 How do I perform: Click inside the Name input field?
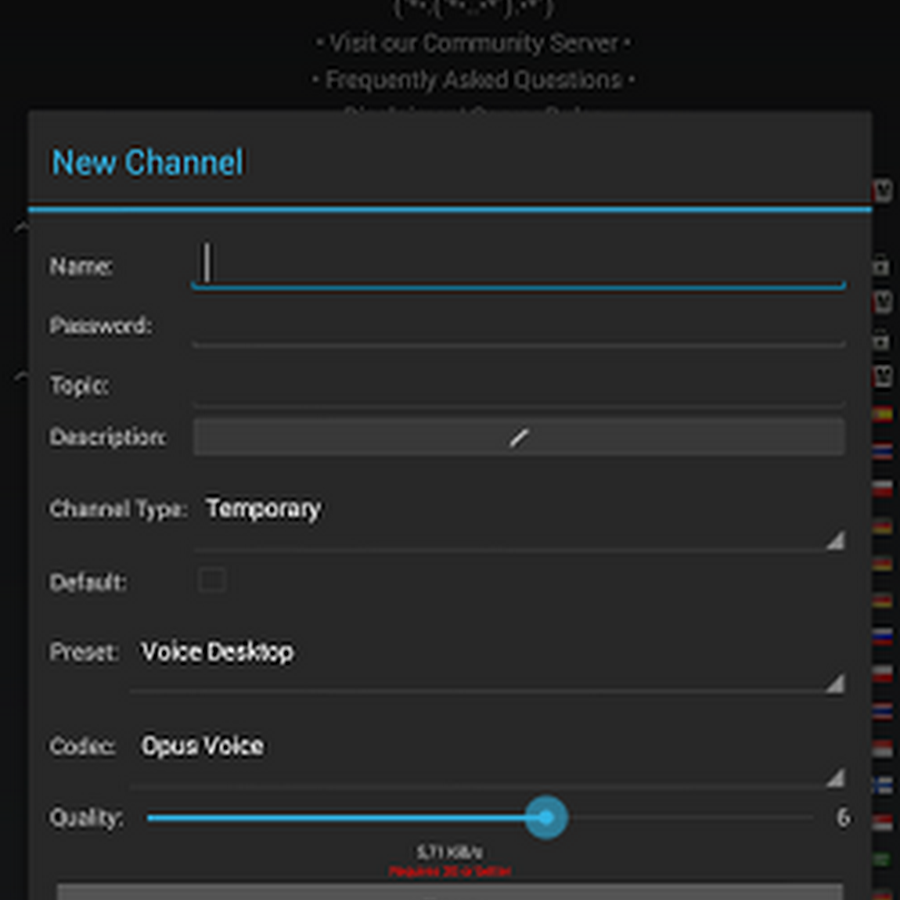(x=517, y=265)
